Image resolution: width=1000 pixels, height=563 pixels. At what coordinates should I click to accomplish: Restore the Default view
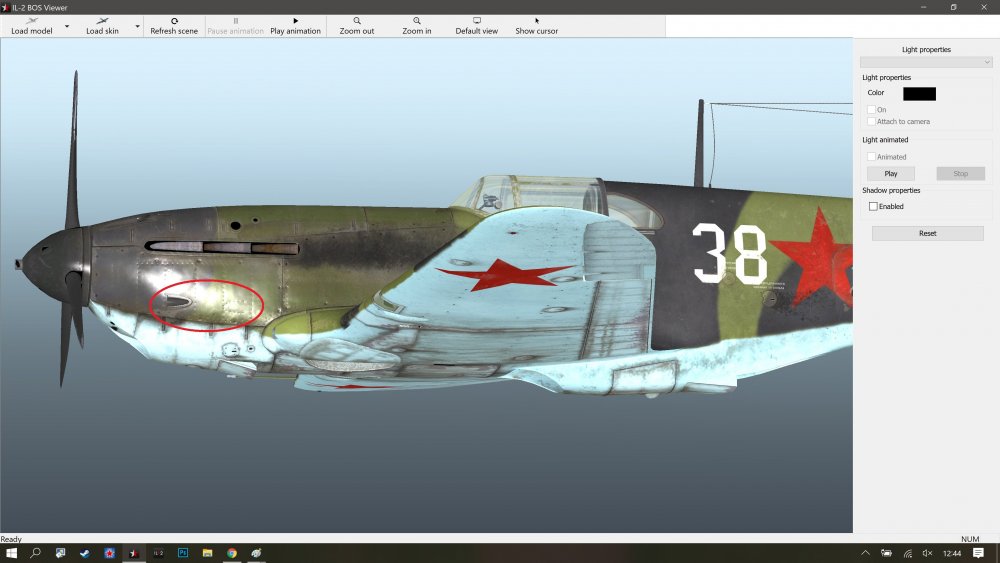pos(476,26)
